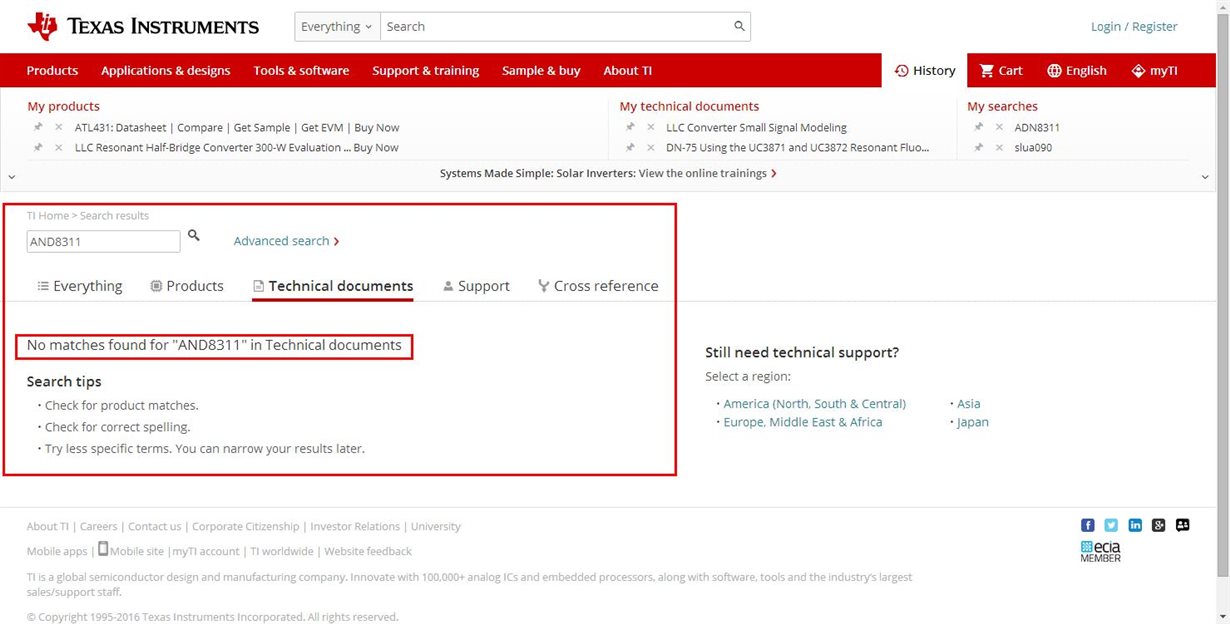Pin the ATL431 product history entry
This screenshot has height=624, width=1230.
(38, 127)
